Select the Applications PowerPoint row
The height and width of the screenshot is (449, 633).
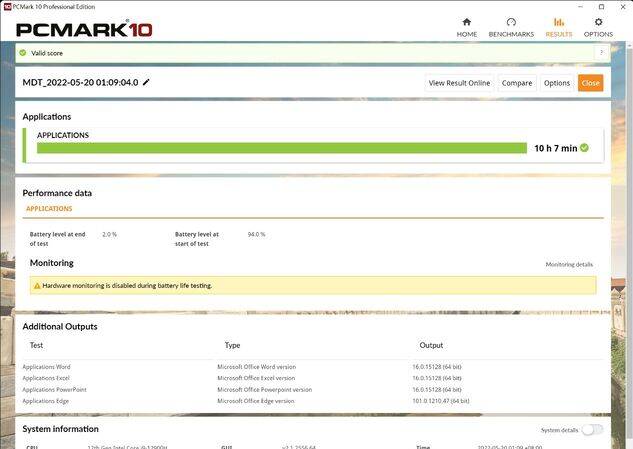click(x=312, y=390)
